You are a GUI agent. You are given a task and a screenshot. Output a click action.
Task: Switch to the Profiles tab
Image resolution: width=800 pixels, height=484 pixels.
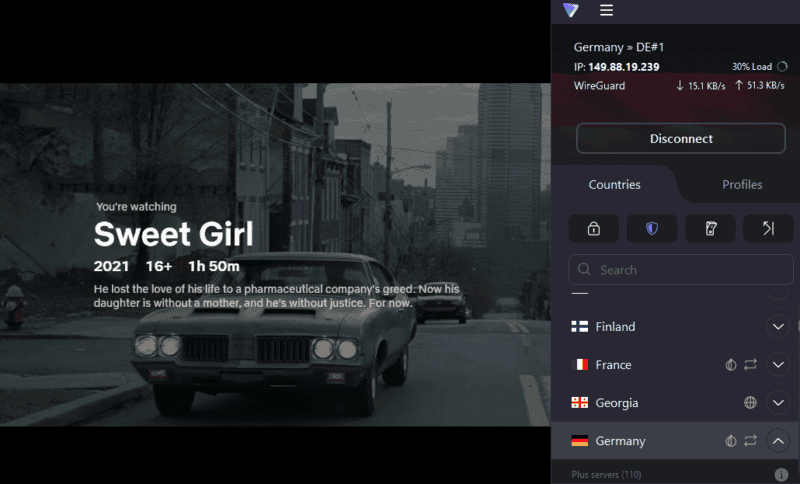pyautogui.click(x=742, y=185)
